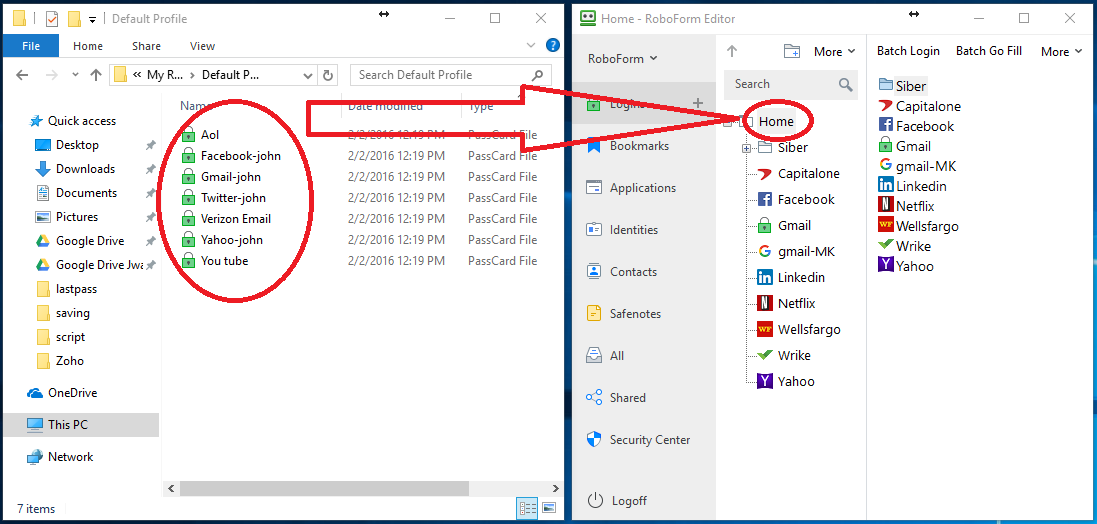Open the File tab in Explorer

31,46
